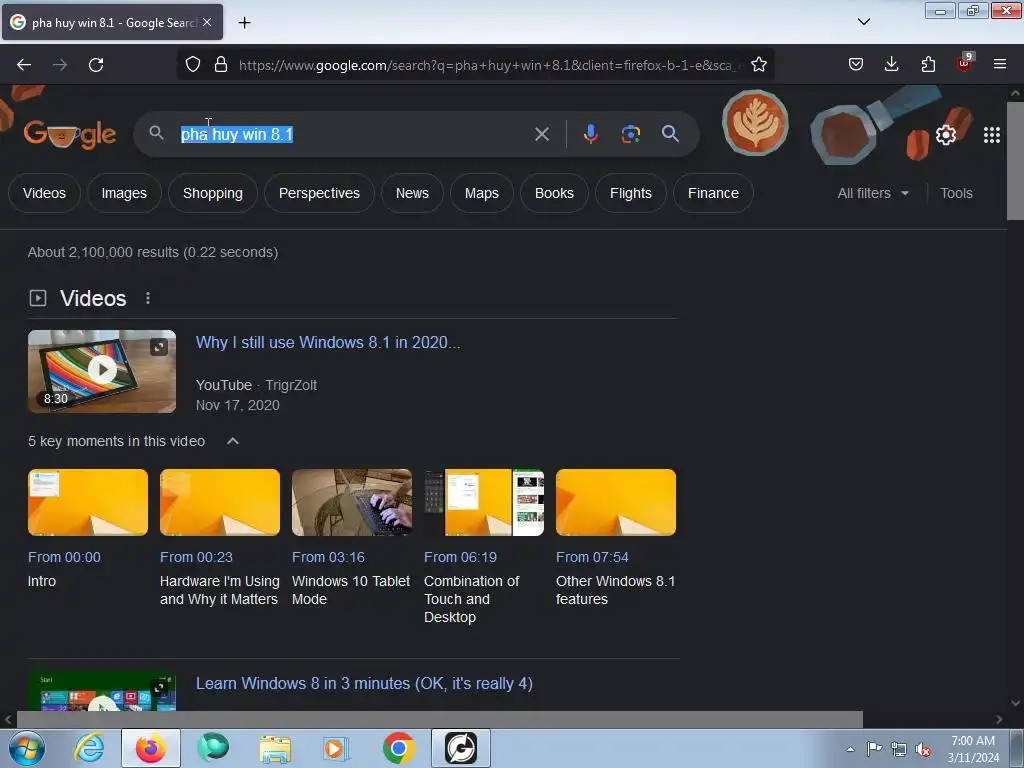Screen dimensions: 1024x768
Task: Play the 8:30 Windows 8.1 video thumbnail
Action: coord(102,371)
